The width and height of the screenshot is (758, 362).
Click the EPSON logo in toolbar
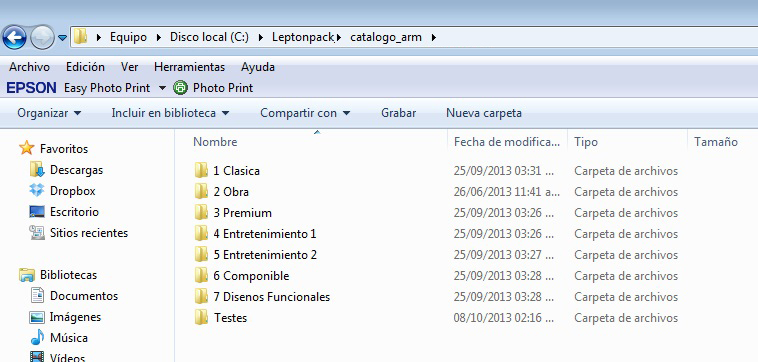coord(31,88)
